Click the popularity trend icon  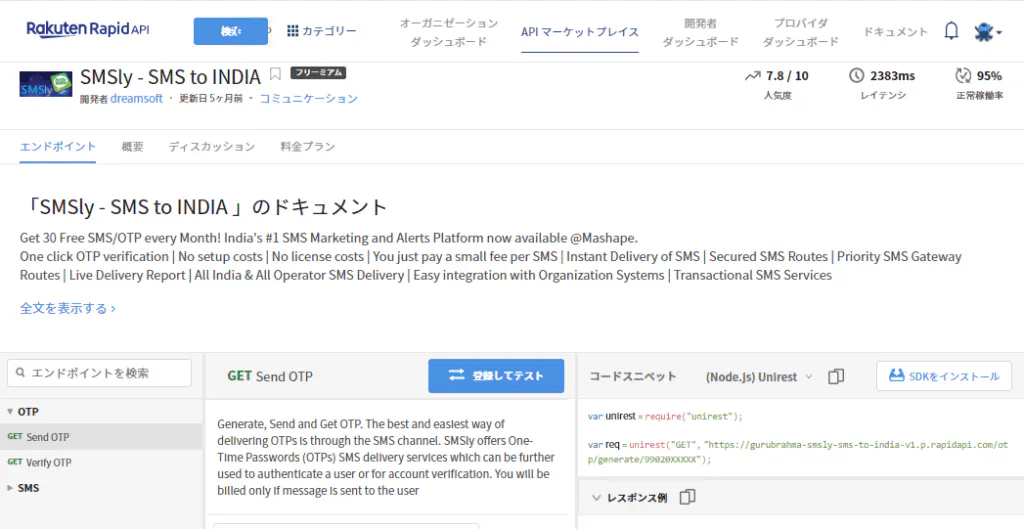[x=752, y=76]
